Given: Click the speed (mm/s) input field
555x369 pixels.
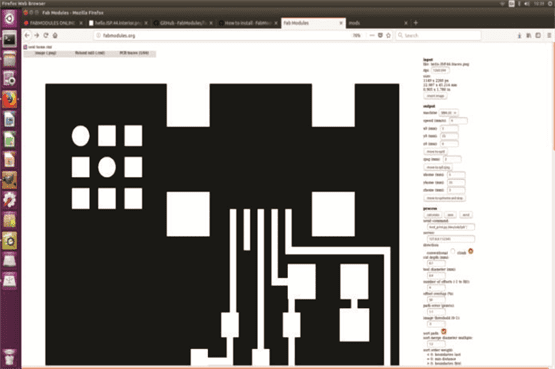Looking at the screenshot, I should tap(458, 121).
